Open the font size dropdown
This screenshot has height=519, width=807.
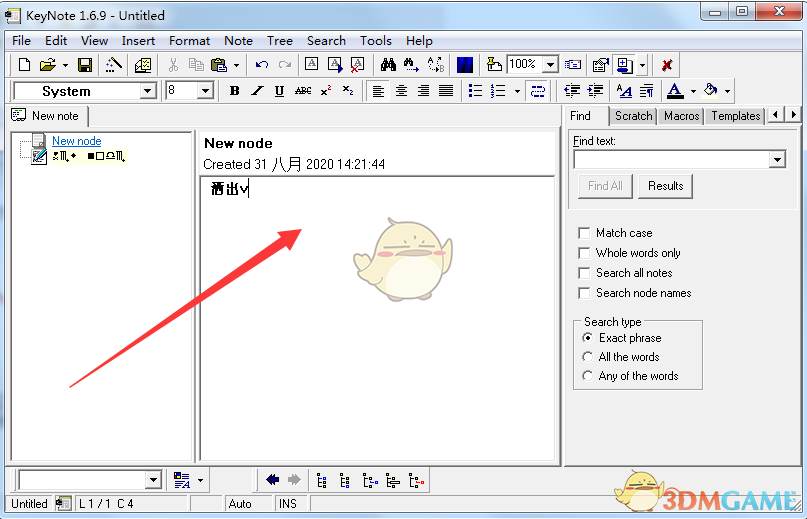[x=205, y=91]
